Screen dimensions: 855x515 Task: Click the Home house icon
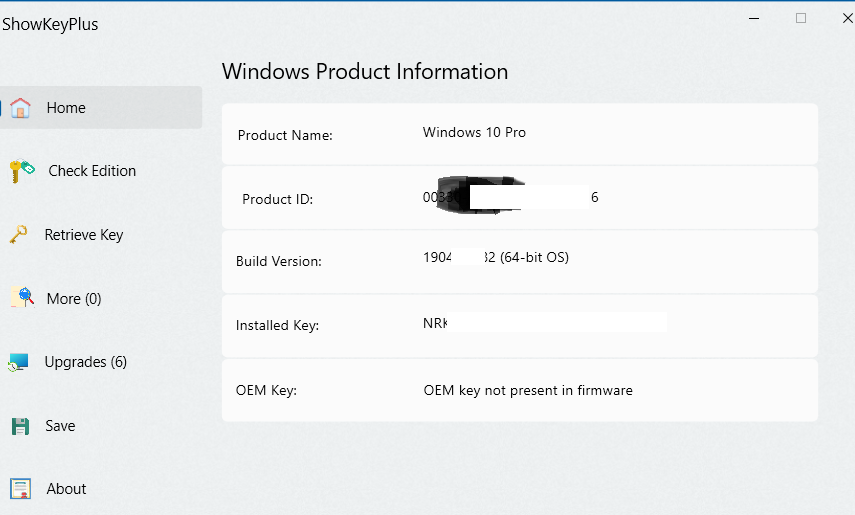(x=20, y=108)
